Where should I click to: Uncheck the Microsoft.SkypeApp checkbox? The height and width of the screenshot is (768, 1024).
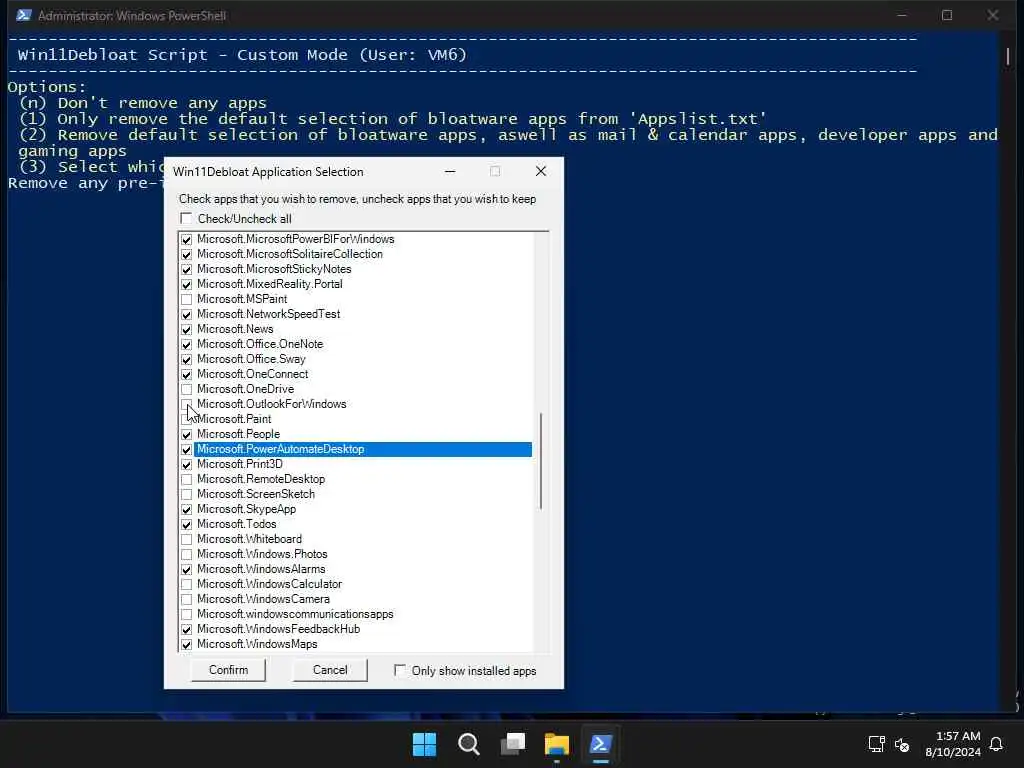pos(186,510)
